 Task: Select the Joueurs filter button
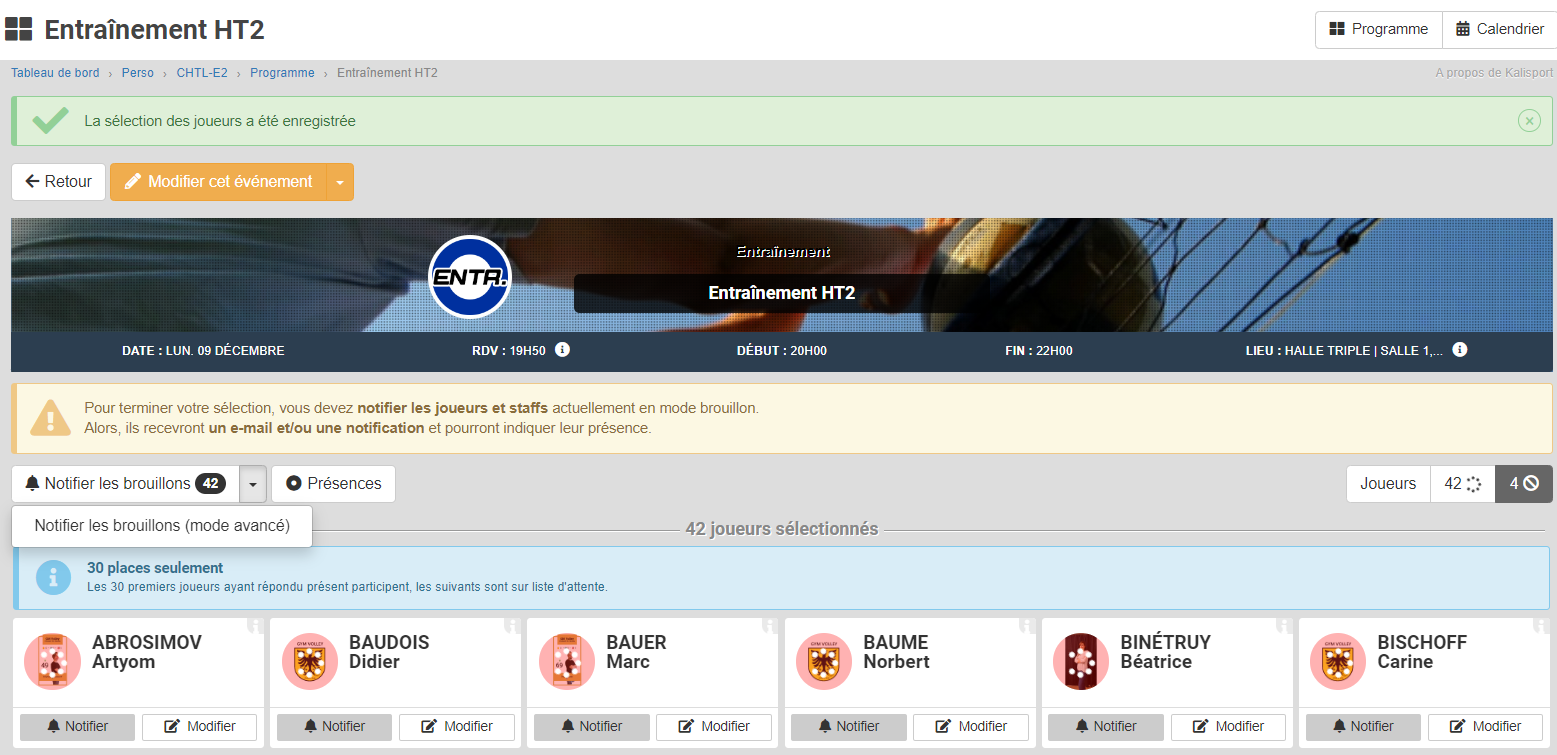pyautogui.click(x=1388, y=484)
